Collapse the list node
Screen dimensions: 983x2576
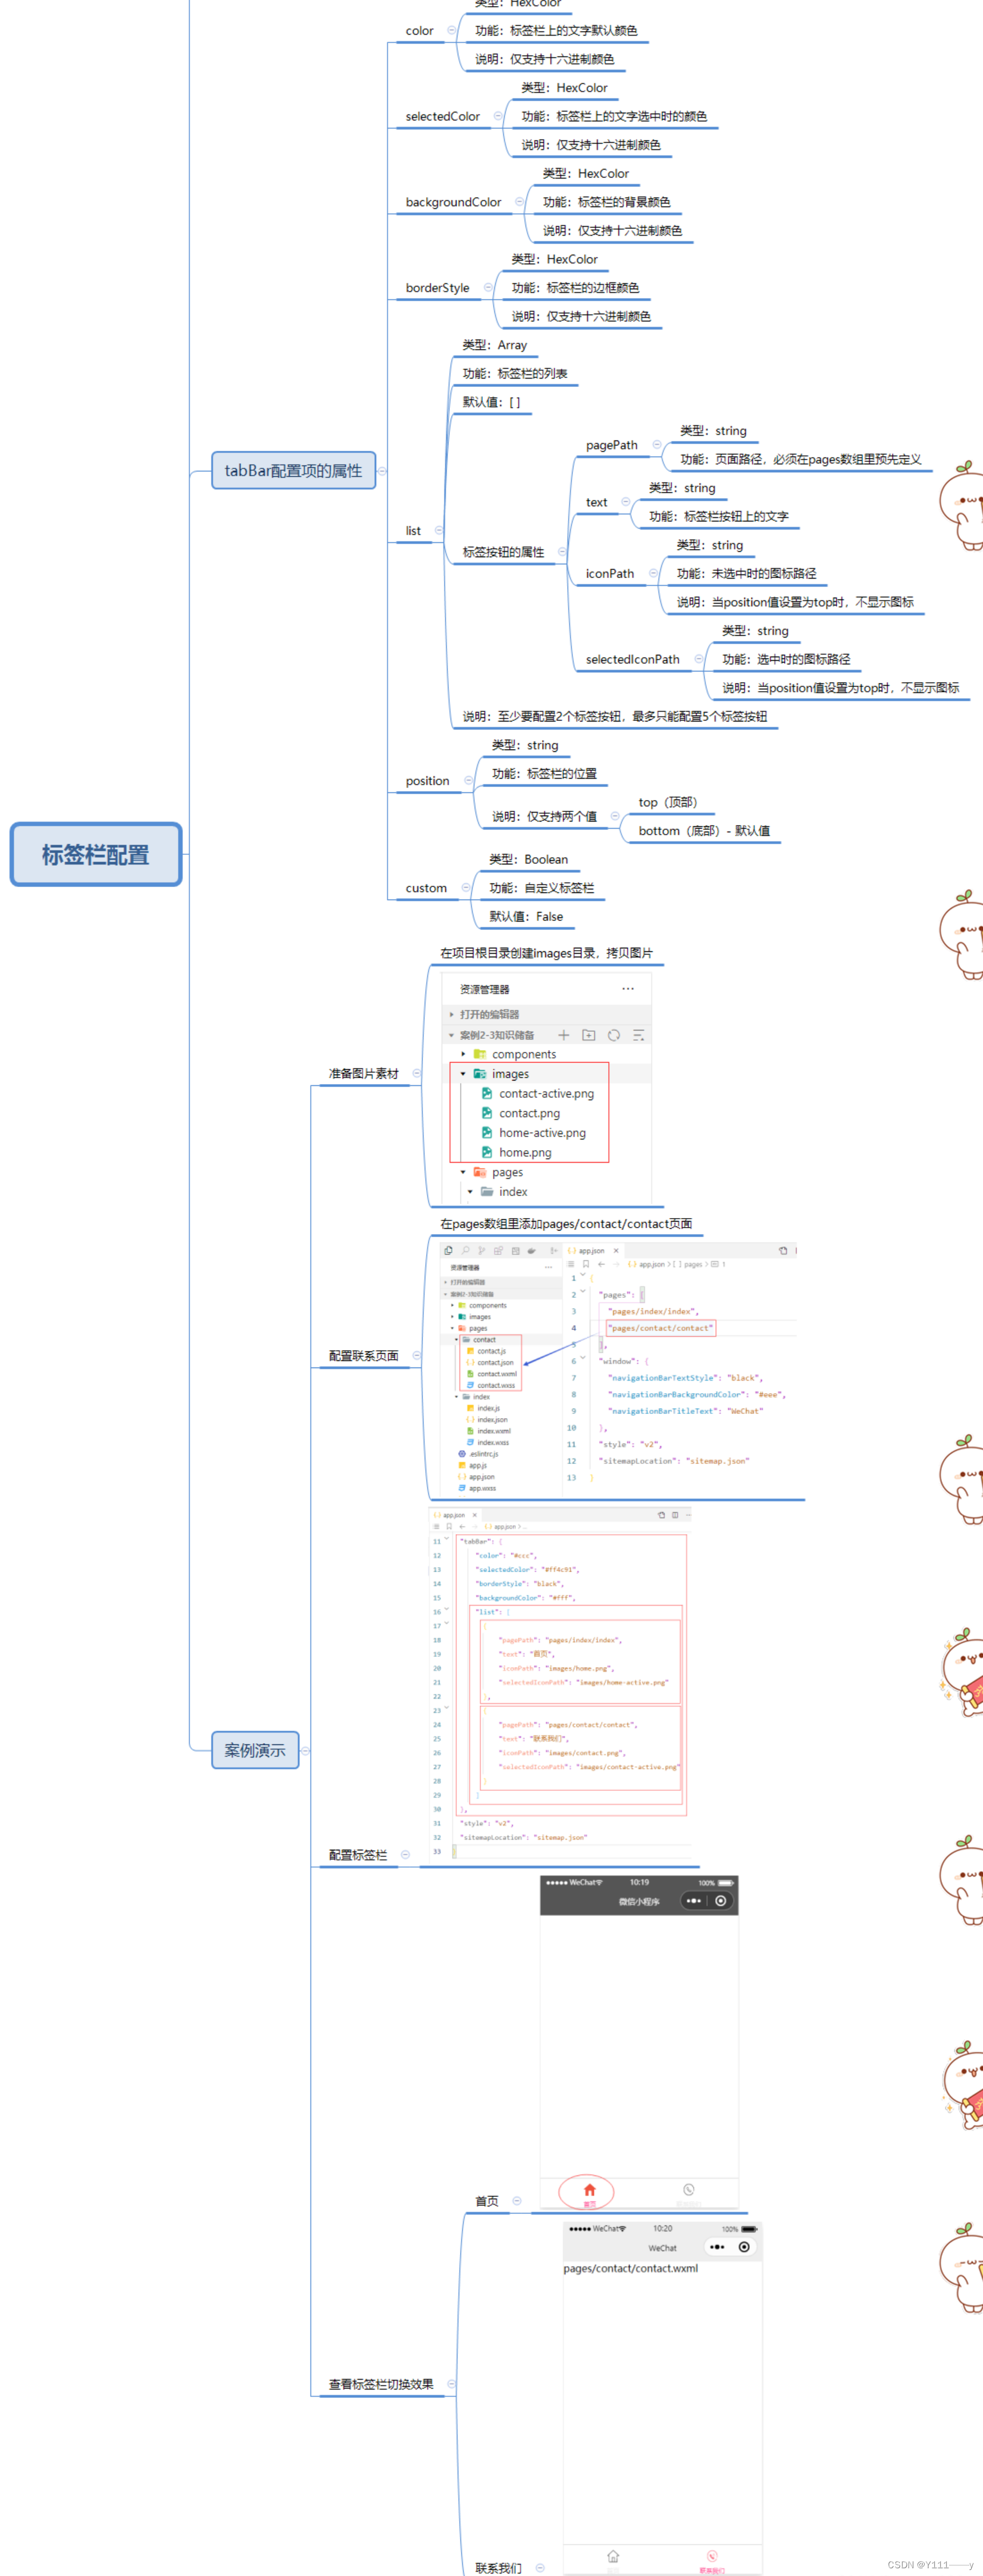pos(439,530)
